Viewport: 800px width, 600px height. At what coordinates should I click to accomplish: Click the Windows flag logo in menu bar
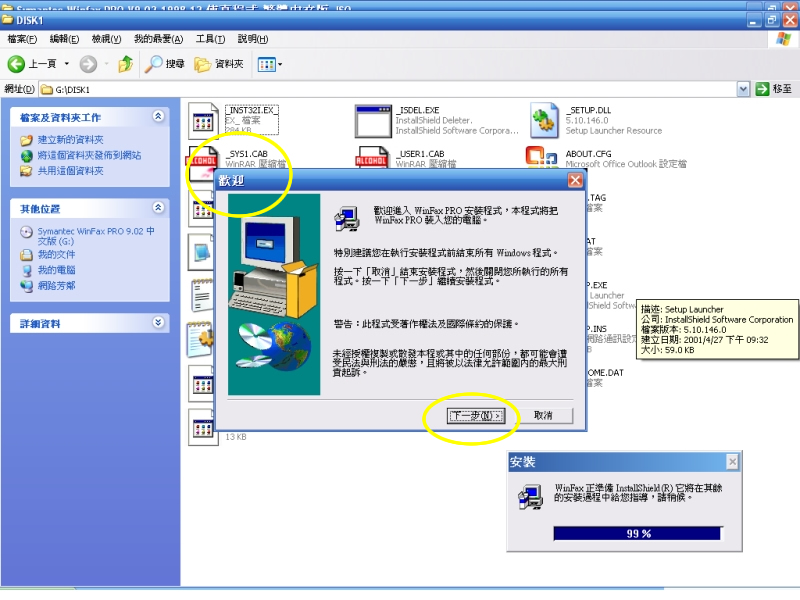(x=783, y=39)
